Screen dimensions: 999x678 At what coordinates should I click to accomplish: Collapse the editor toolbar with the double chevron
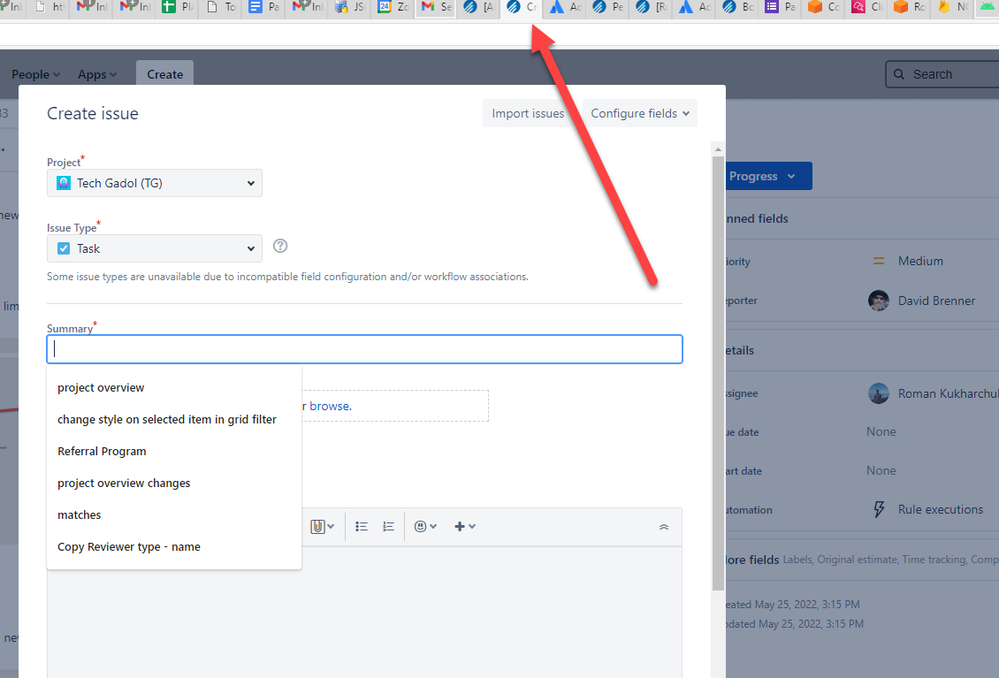[x=664, y=527]
